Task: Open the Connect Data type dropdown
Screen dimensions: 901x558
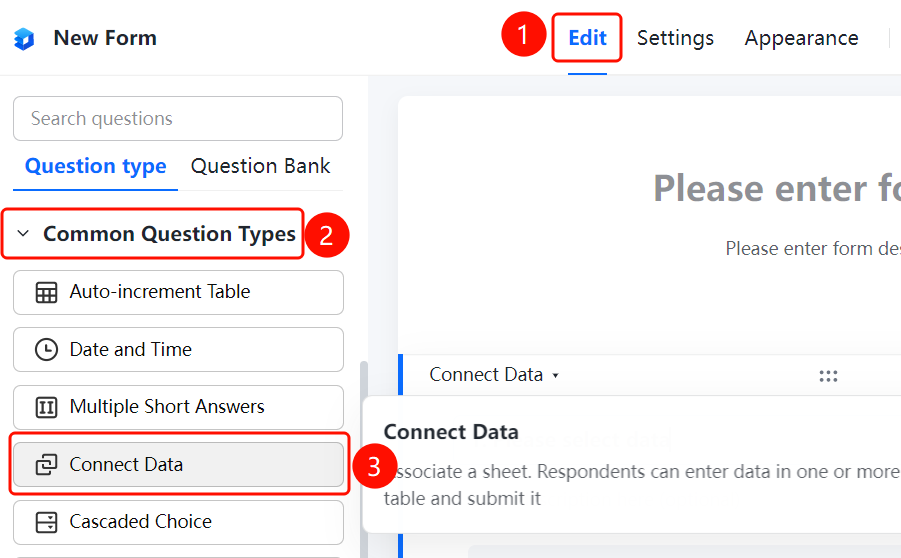Action: tap(494, 375)
